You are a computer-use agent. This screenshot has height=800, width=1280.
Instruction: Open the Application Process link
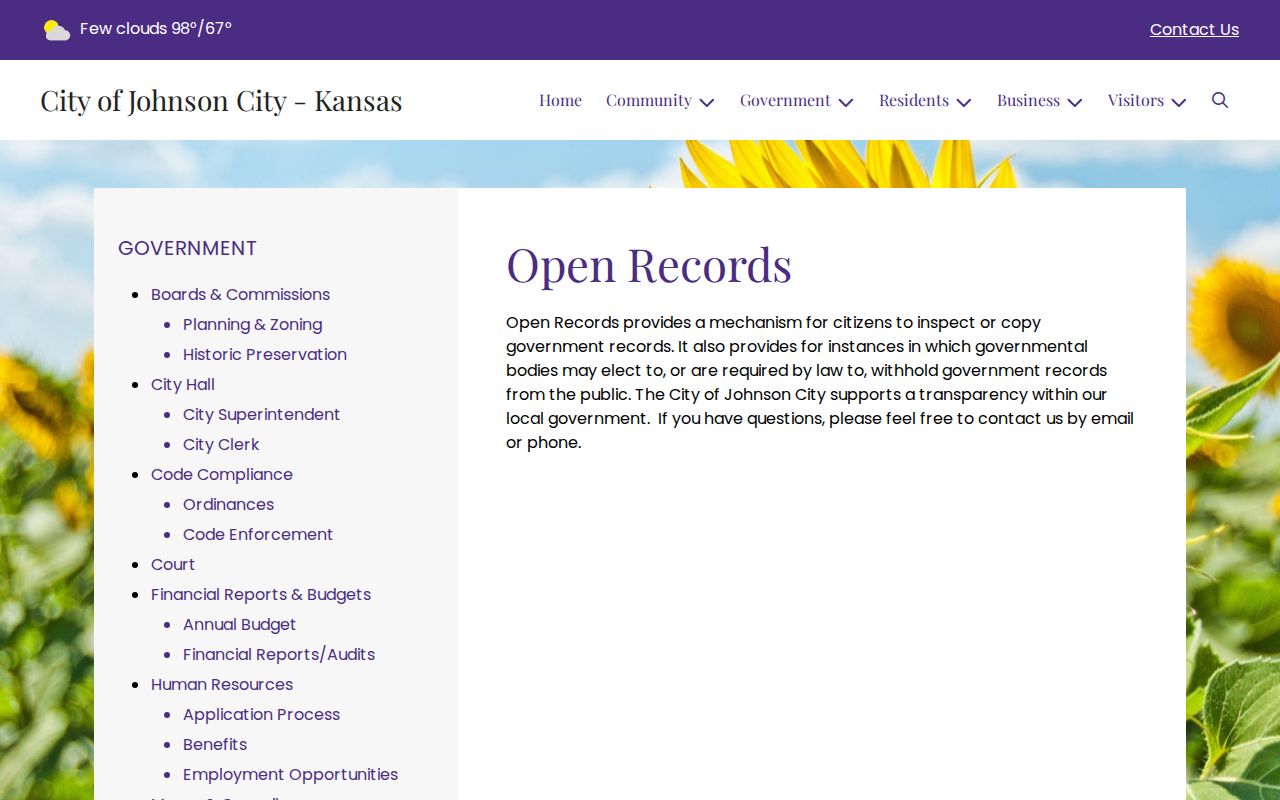click(261, 714)
